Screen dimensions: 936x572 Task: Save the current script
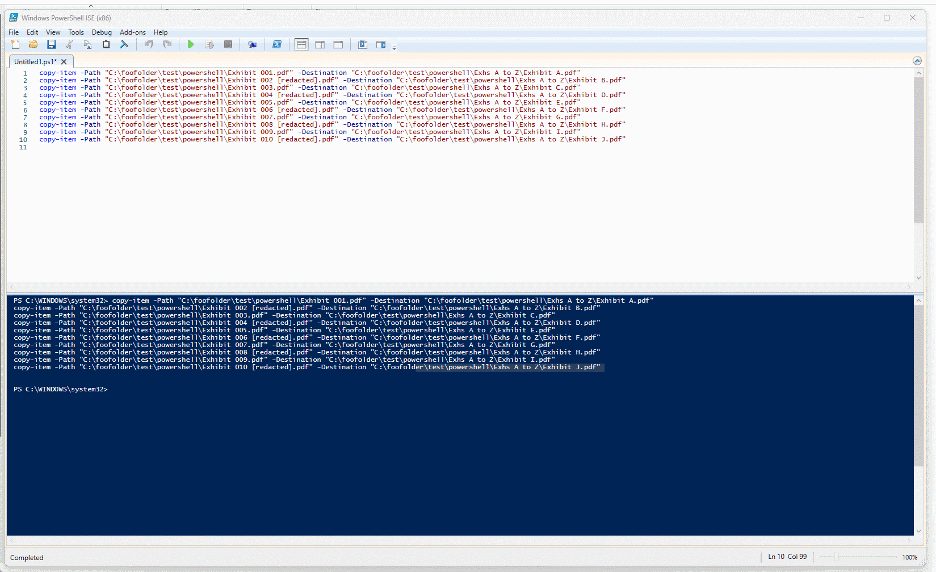pos(51,45)
